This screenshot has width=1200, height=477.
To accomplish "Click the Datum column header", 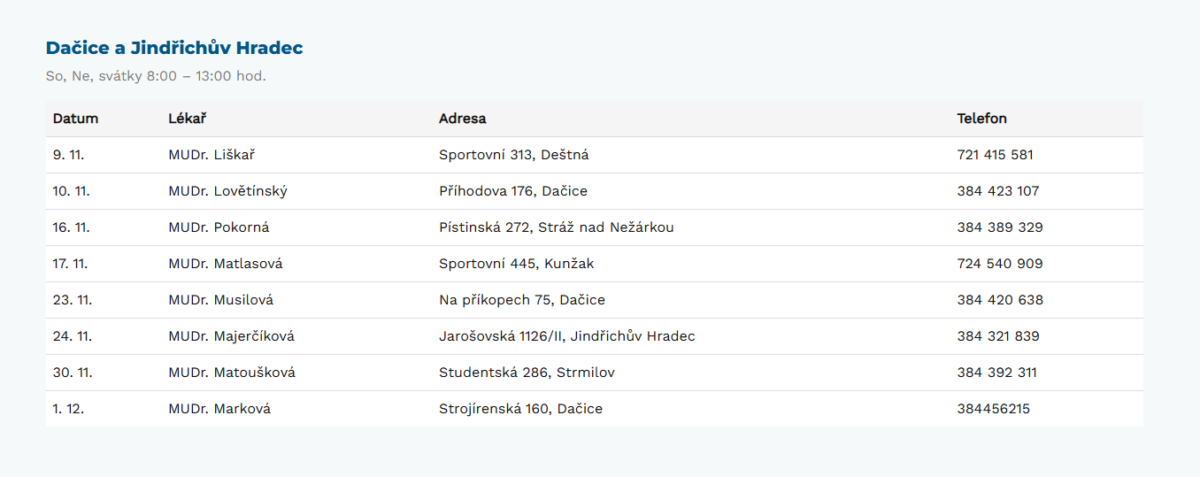I will click(x=75, y=119).
